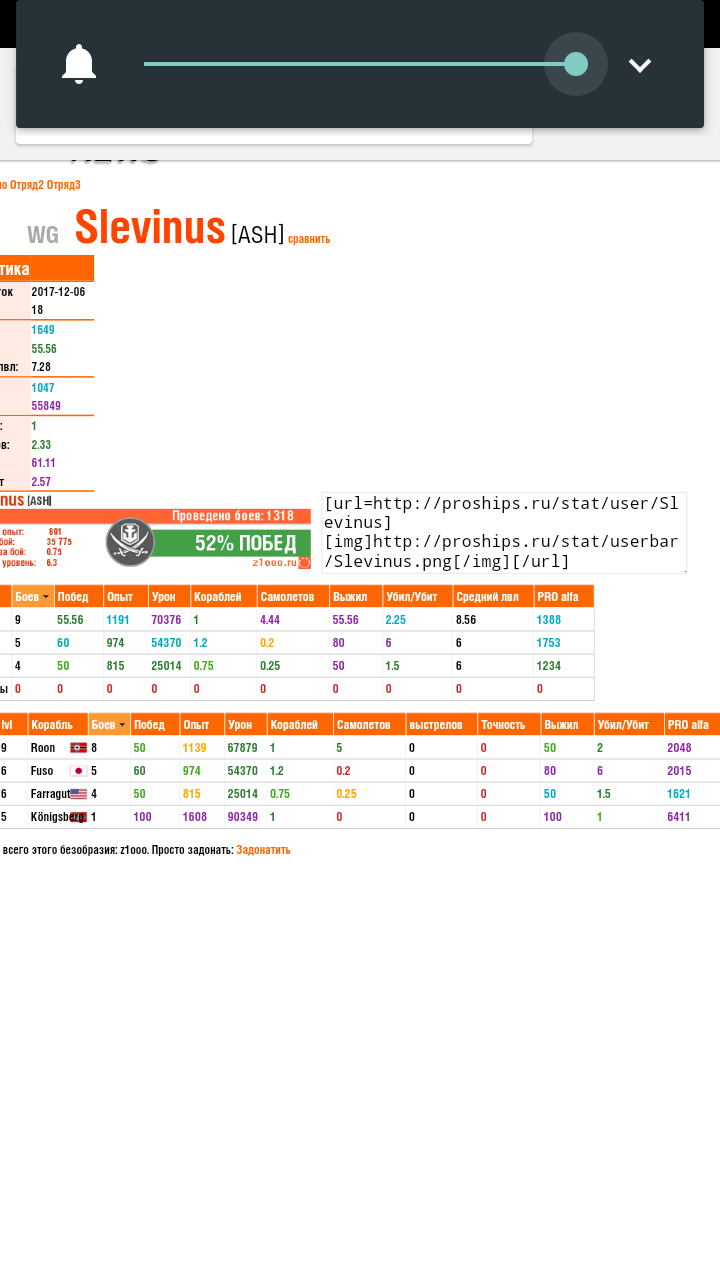Click the crossed swords userbar emblem
720x1280 pixels.
pos(130,542)
